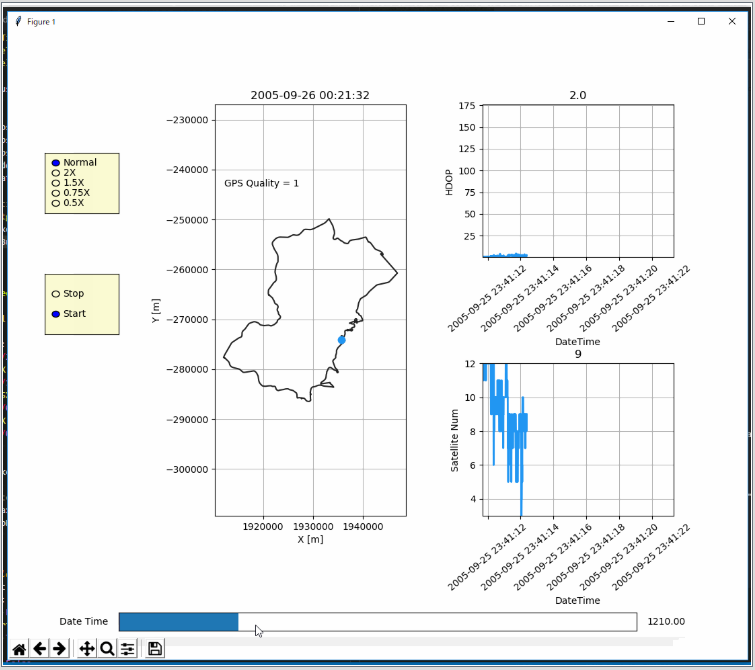Click the Date Time slider label

(x=84, y=621)
